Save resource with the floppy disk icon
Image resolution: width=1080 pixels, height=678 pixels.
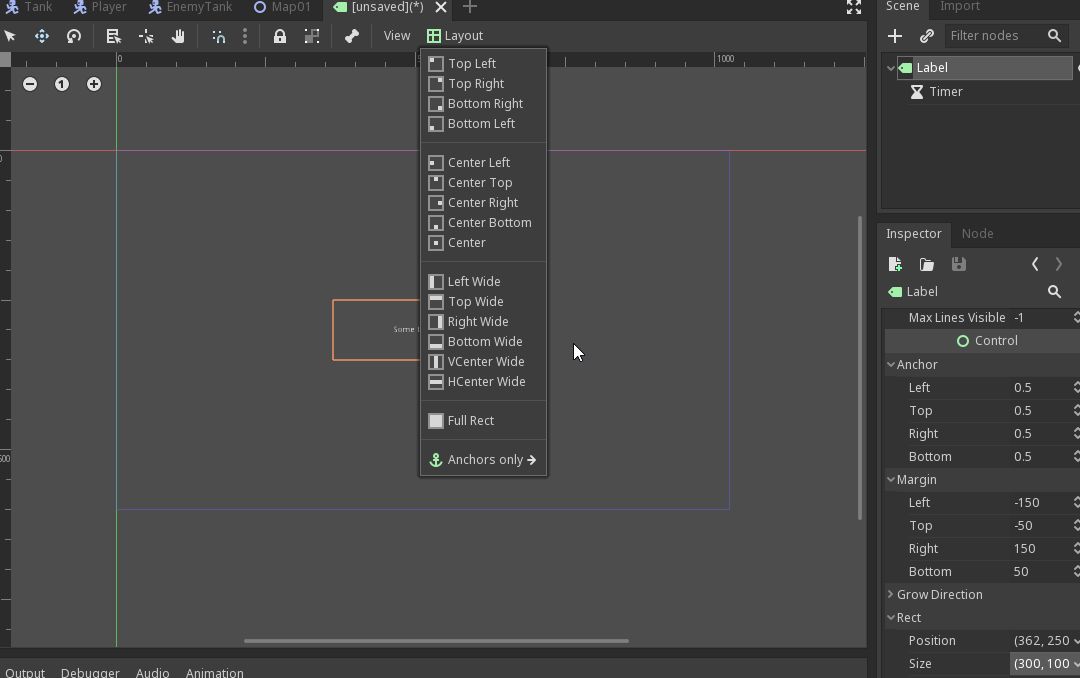958,265
